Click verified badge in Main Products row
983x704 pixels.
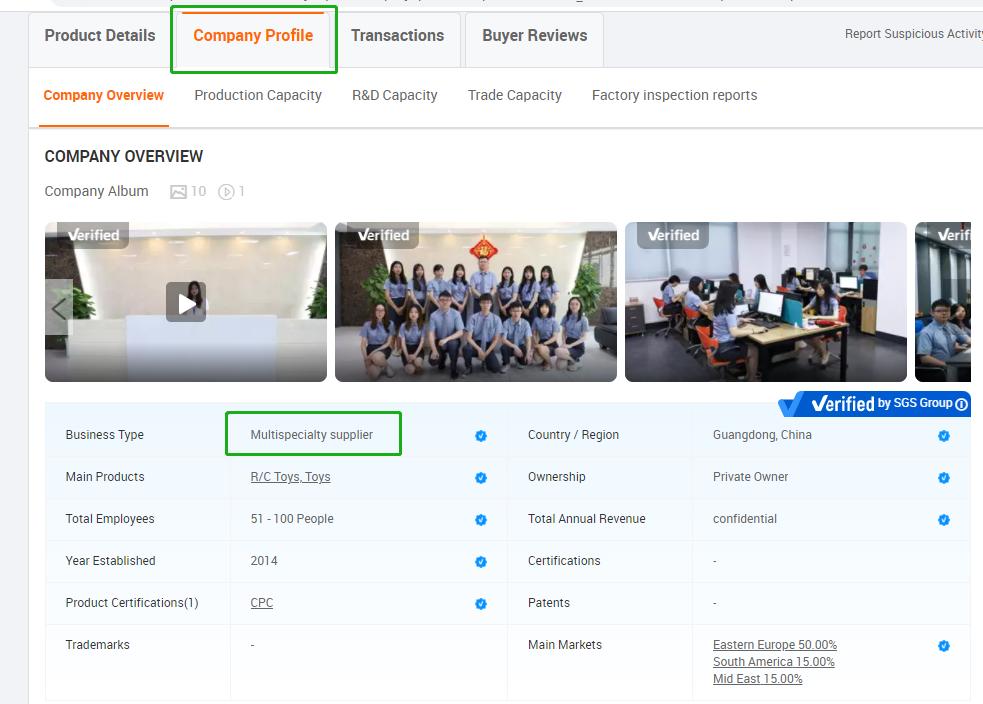[x=481, y=478]
